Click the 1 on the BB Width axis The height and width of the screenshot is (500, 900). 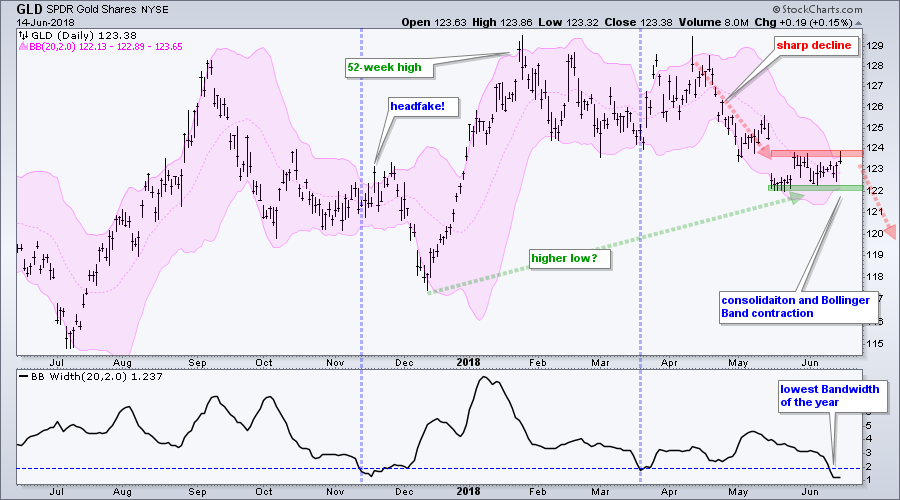click(868, 480)
